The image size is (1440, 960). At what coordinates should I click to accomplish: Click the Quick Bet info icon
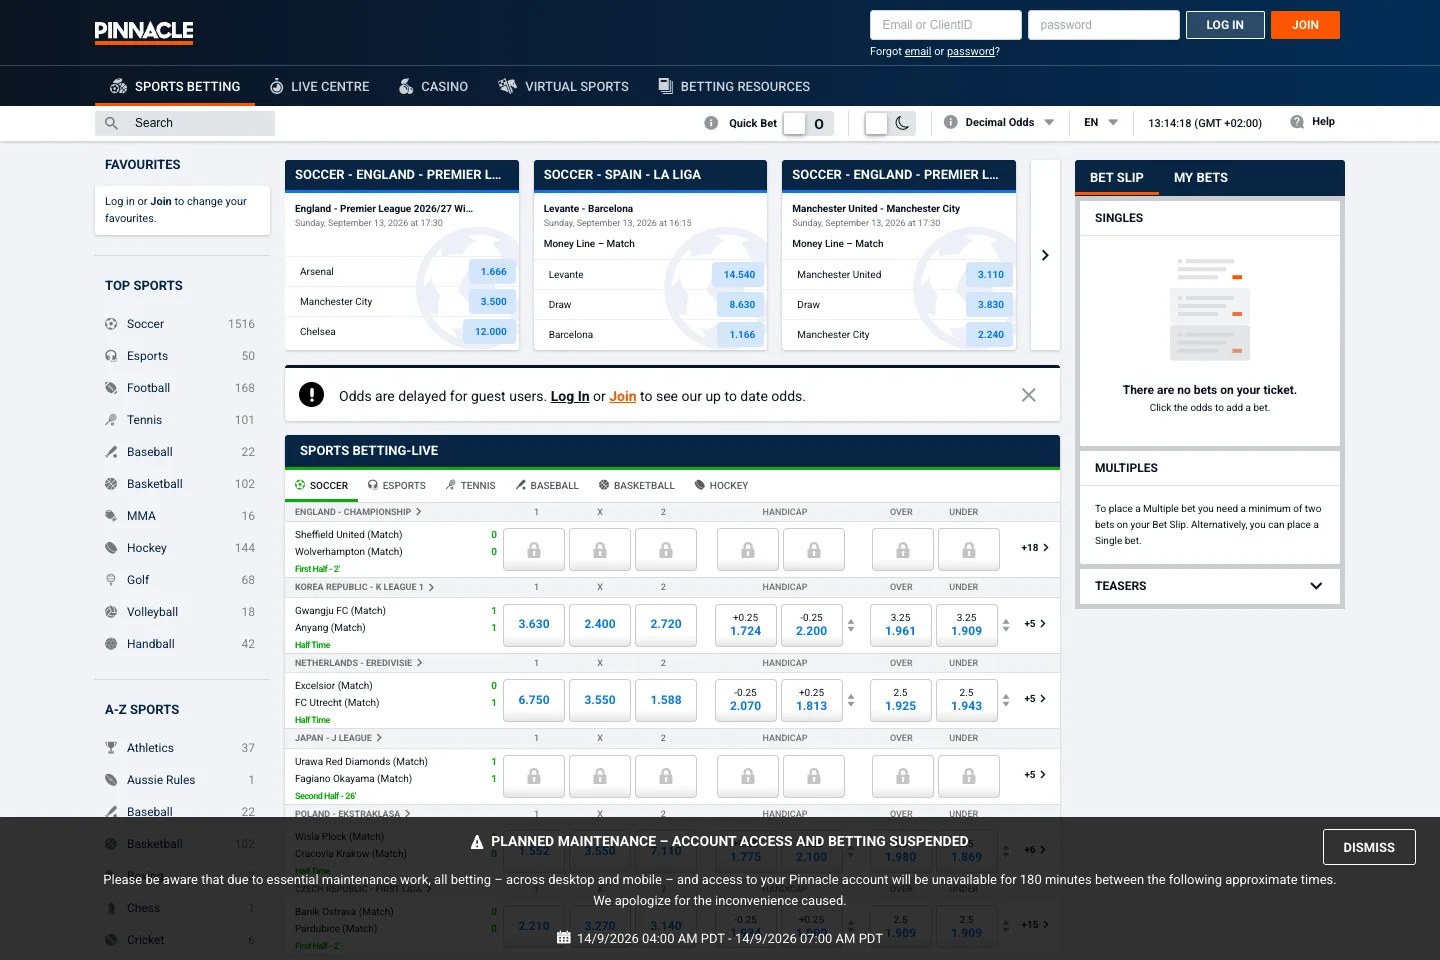(711, 123)
